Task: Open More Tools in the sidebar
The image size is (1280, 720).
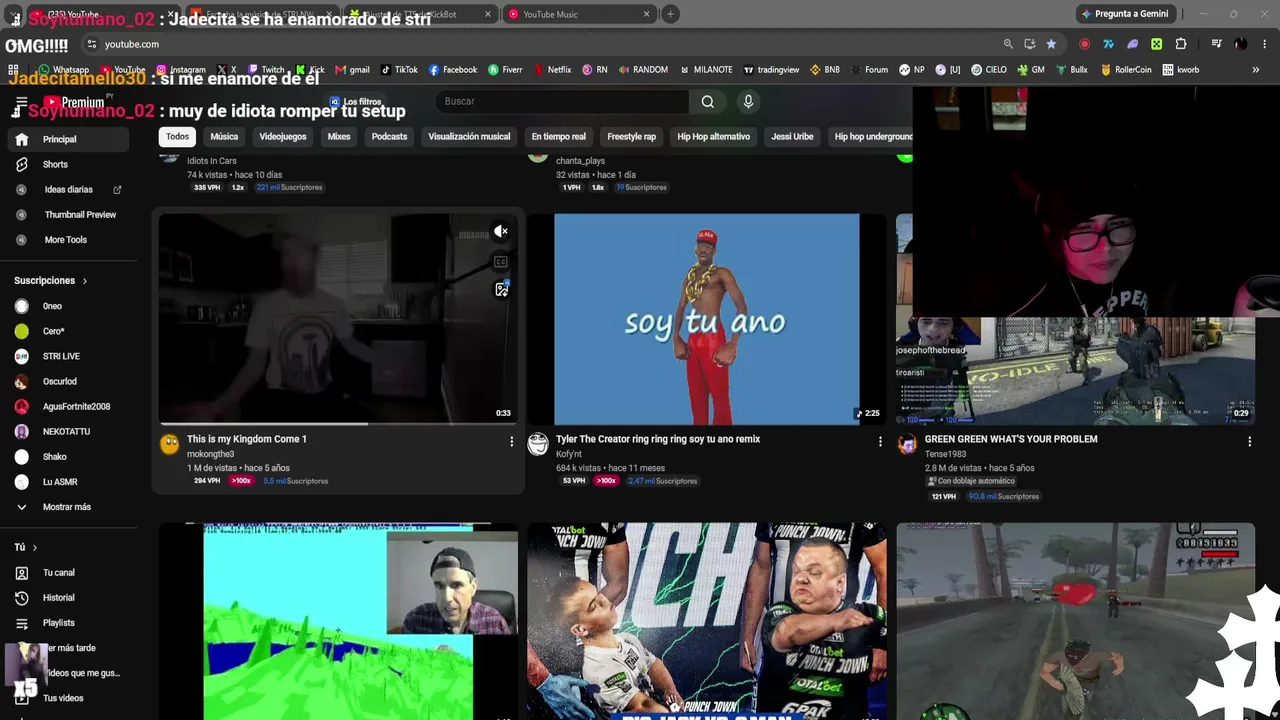Action: (66, 240)
